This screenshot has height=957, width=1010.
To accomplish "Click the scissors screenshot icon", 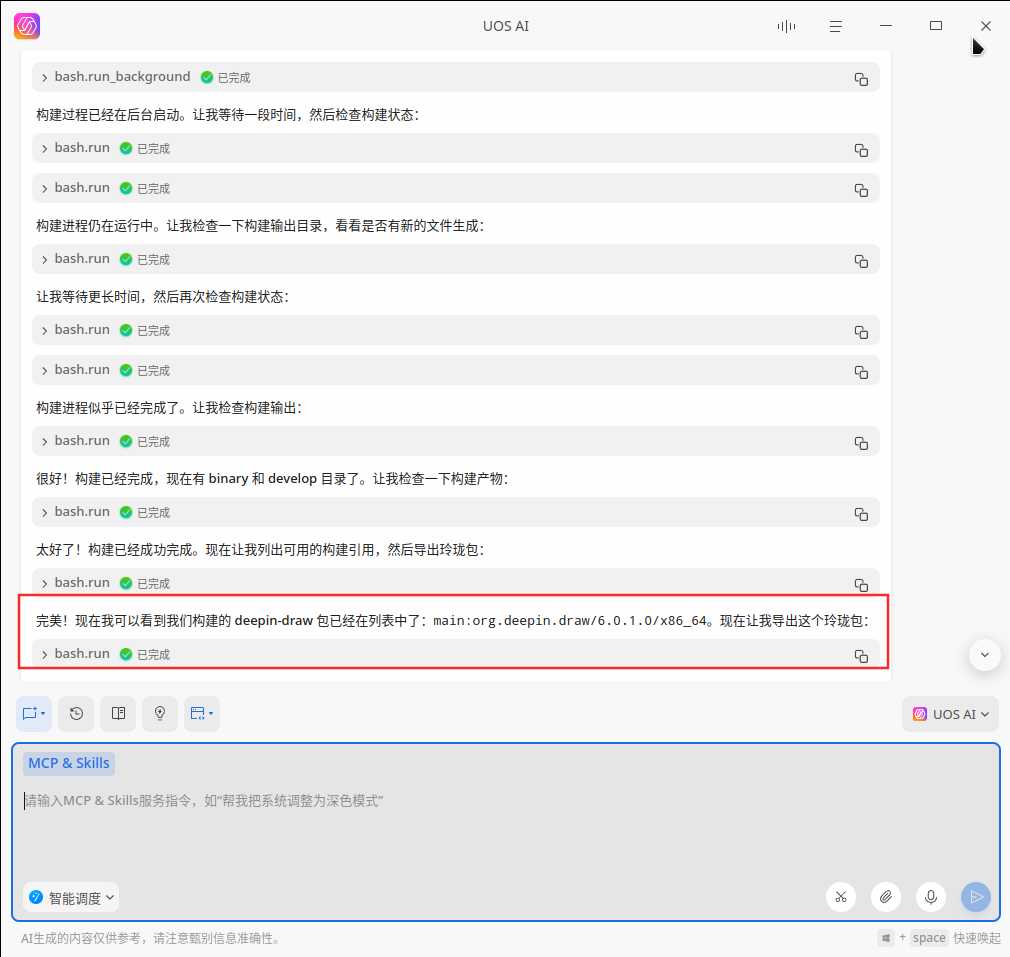I will coord(841,897).
